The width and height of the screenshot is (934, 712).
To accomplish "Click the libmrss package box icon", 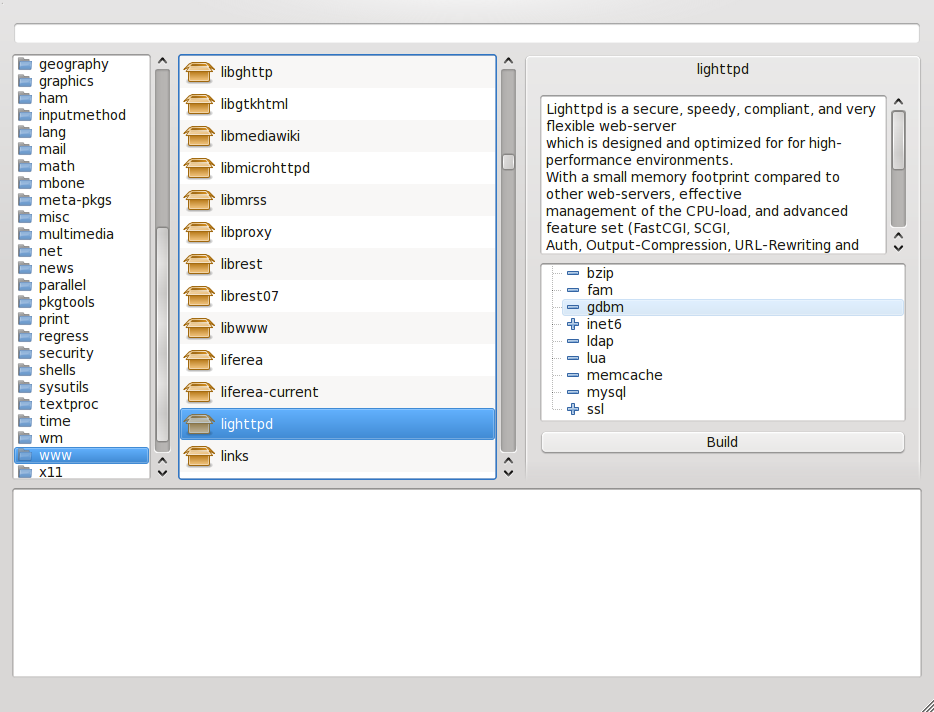I will coord(199,200).
